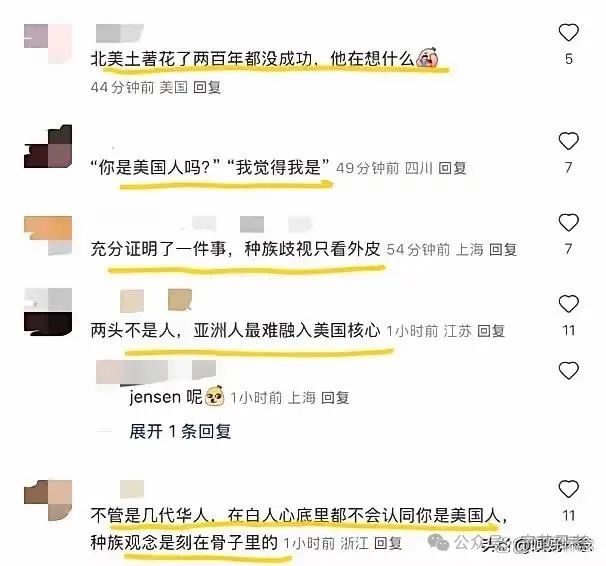Heart the jensen reply comment

[569, 371]
